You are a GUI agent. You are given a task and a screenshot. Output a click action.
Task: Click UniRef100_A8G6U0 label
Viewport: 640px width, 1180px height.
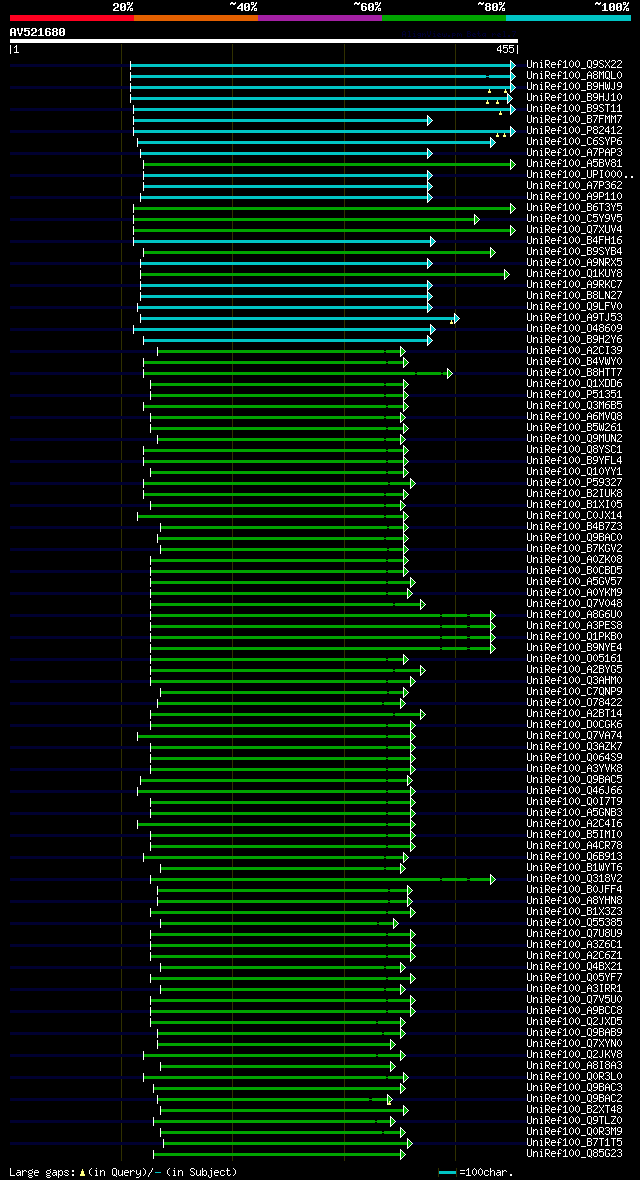click(x=574, y=615)
